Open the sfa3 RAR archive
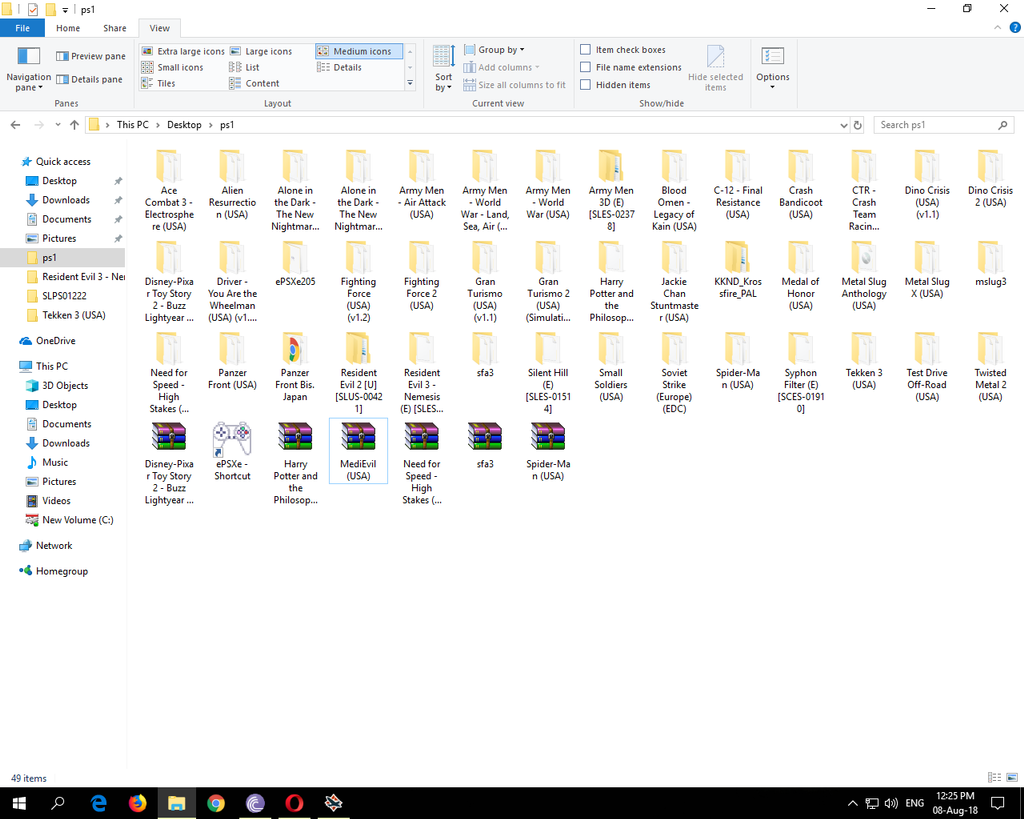Viewport: 1024px width, 819px height. [x=485, y=445]
